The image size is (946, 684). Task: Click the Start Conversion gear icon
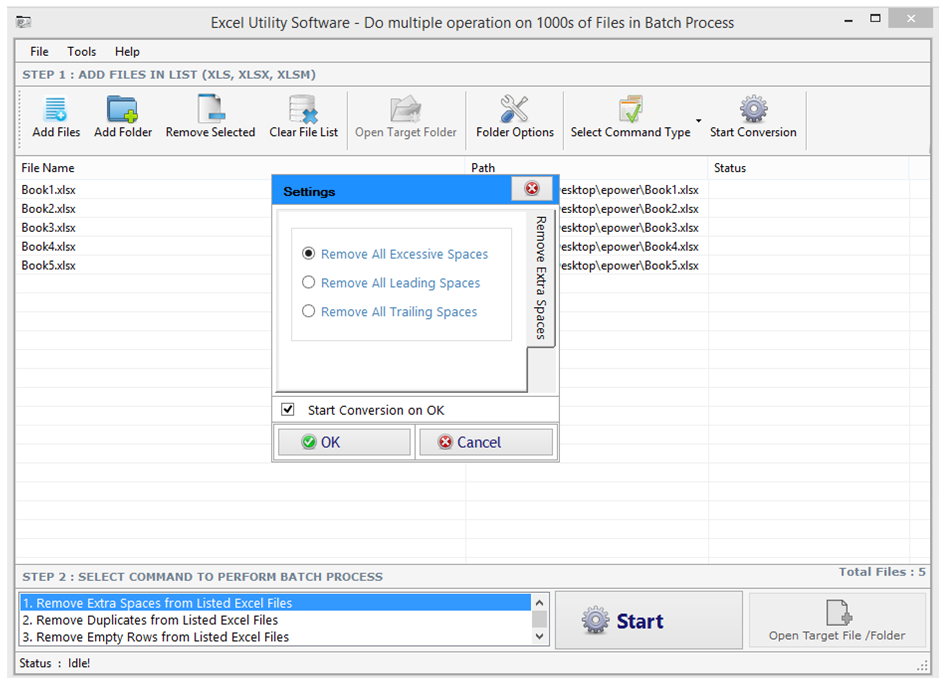coord(754,109)
